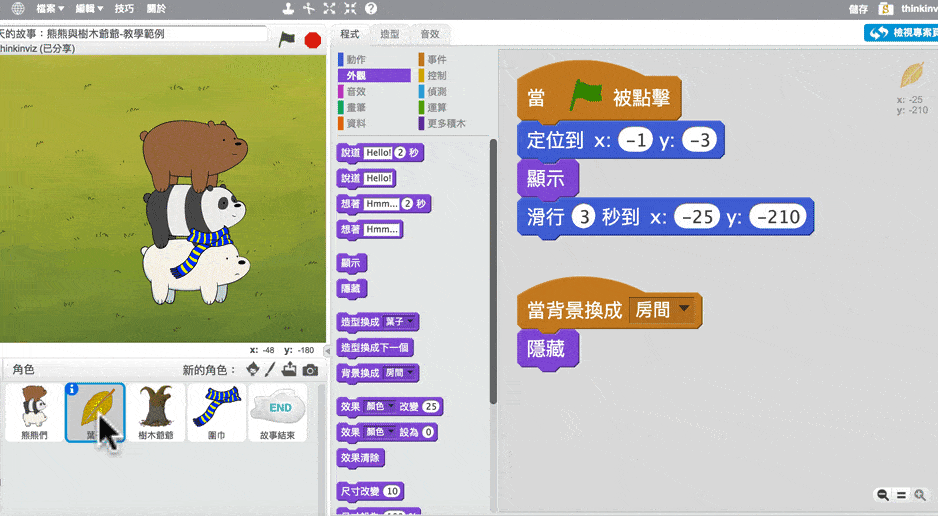Click the 效果清除 palette block

coord(361,458)
